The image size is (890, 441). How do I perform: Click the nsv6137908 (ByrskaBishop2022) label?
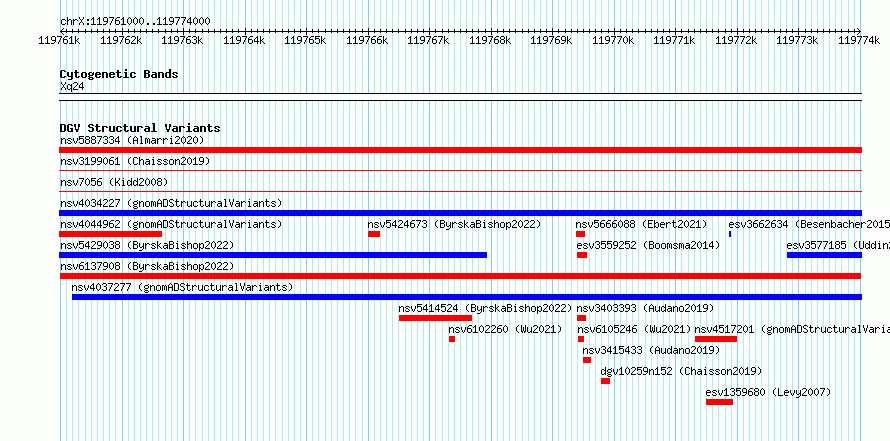click(147, 266)
